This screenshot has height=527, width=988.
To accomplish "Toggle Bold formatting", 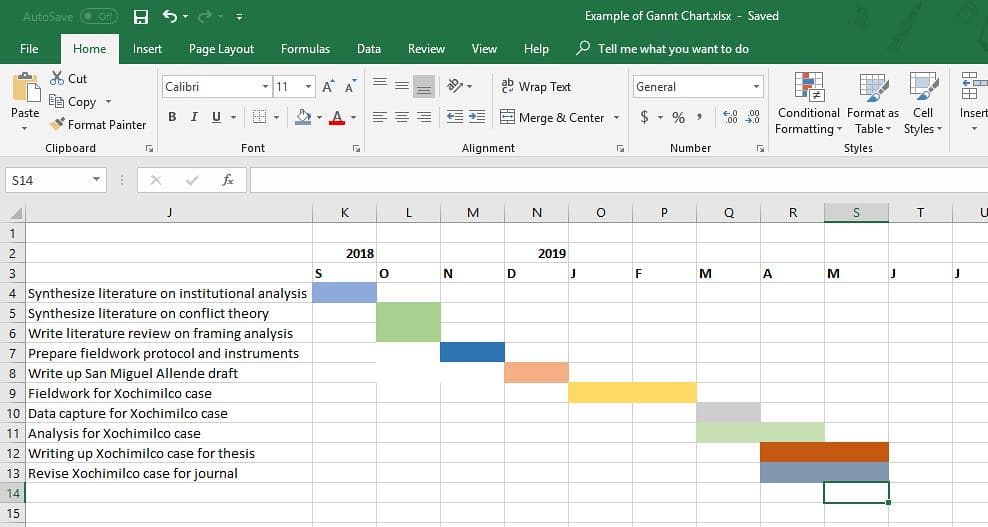I will coord(172,117).
